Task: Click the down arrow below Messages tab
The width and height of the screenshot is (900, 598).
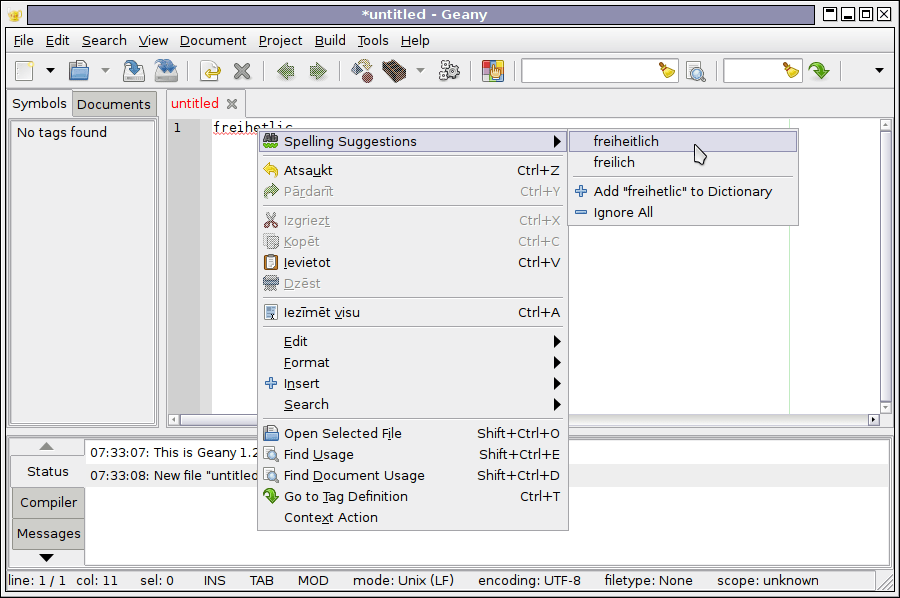Action: click(x=46, y=558)
